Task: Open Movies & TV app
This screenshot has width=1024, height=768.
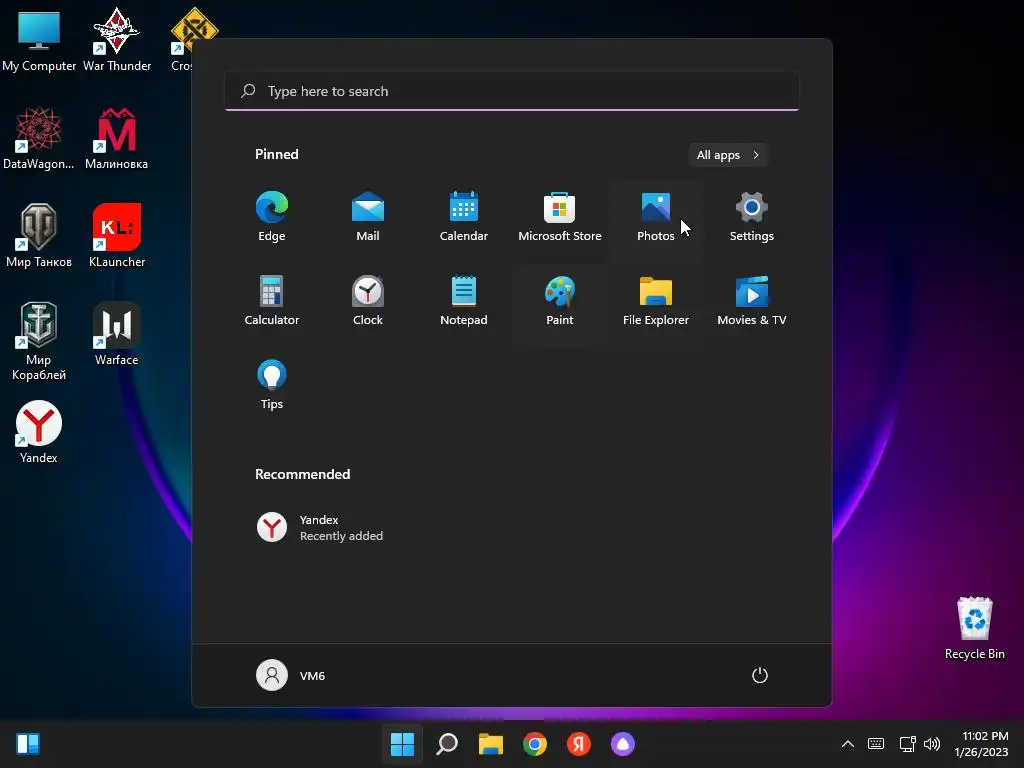Action: (752, 301)
